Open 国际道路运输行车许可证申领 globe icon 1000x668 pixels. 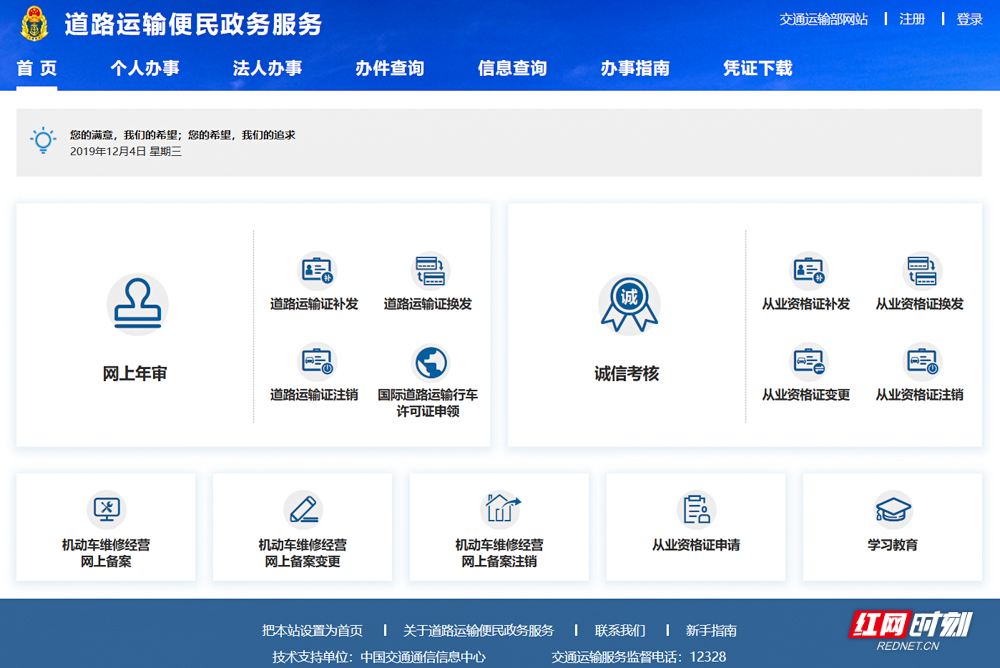[x=430, y=362]
